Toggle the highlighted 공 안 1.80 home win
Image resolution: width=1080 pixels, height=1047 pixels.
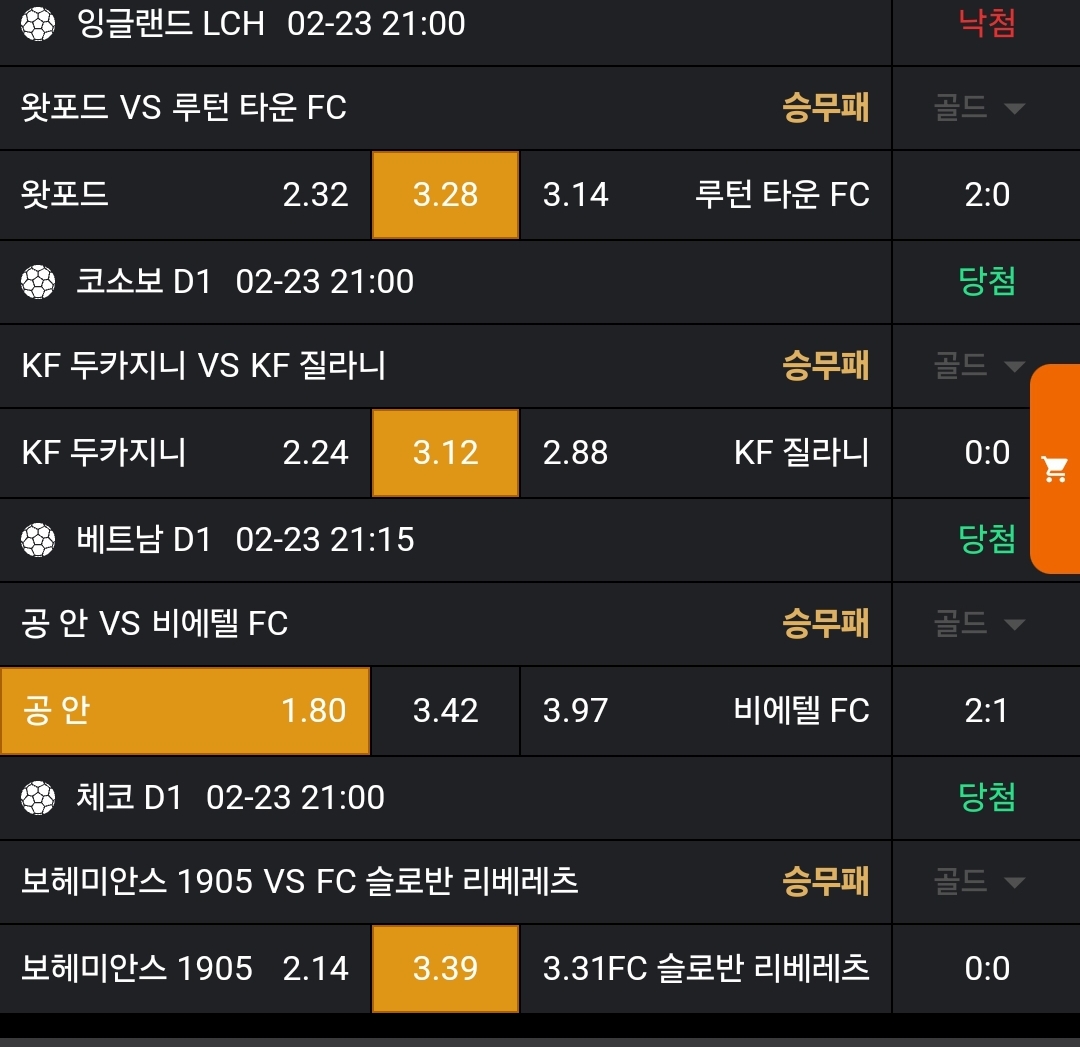click(185, 711)
